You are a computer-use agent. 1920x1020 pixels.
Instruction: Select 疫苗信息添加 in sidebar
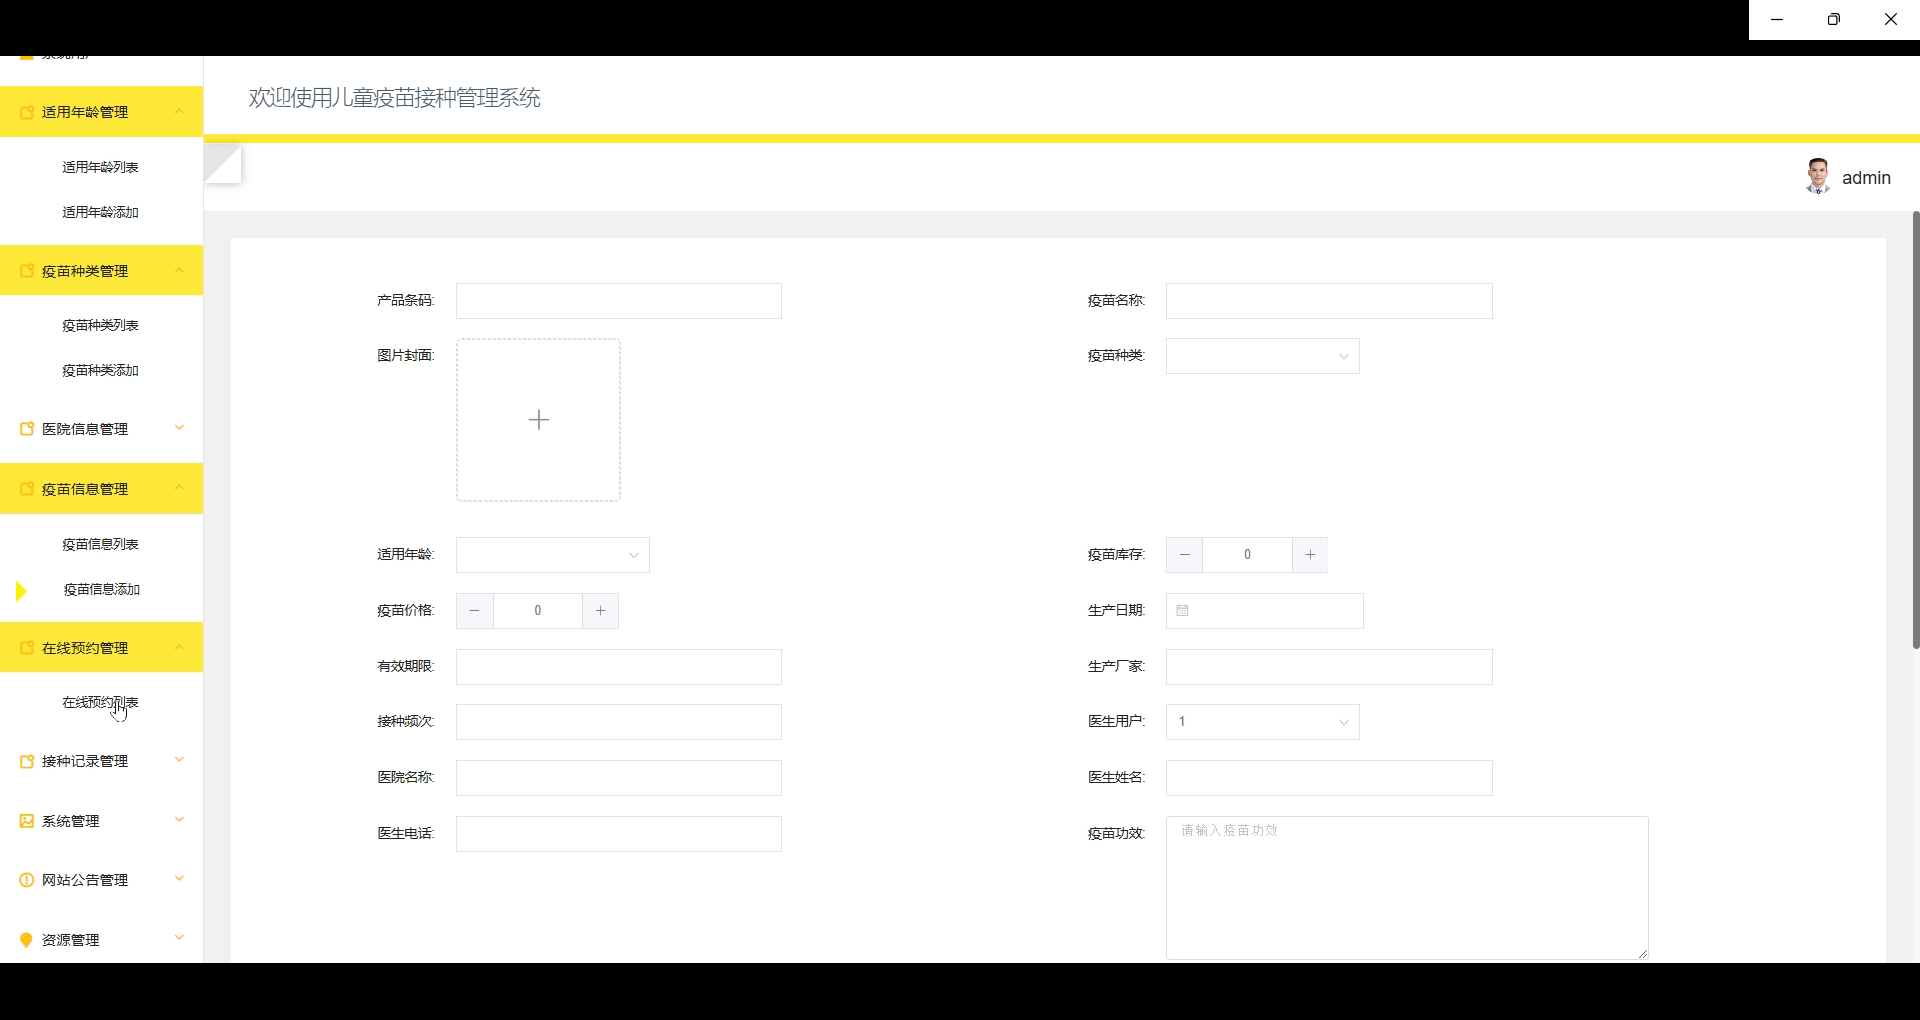102,589
